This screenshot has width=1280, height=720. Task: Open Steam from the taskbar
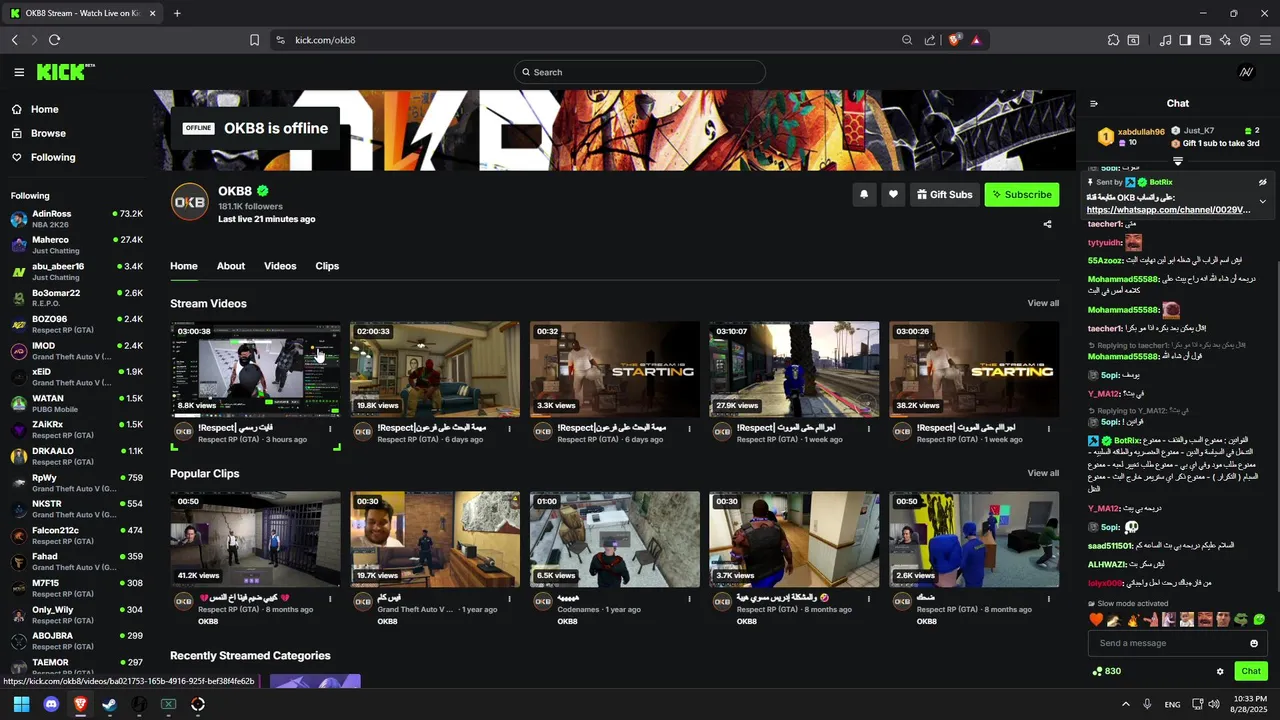109,704
